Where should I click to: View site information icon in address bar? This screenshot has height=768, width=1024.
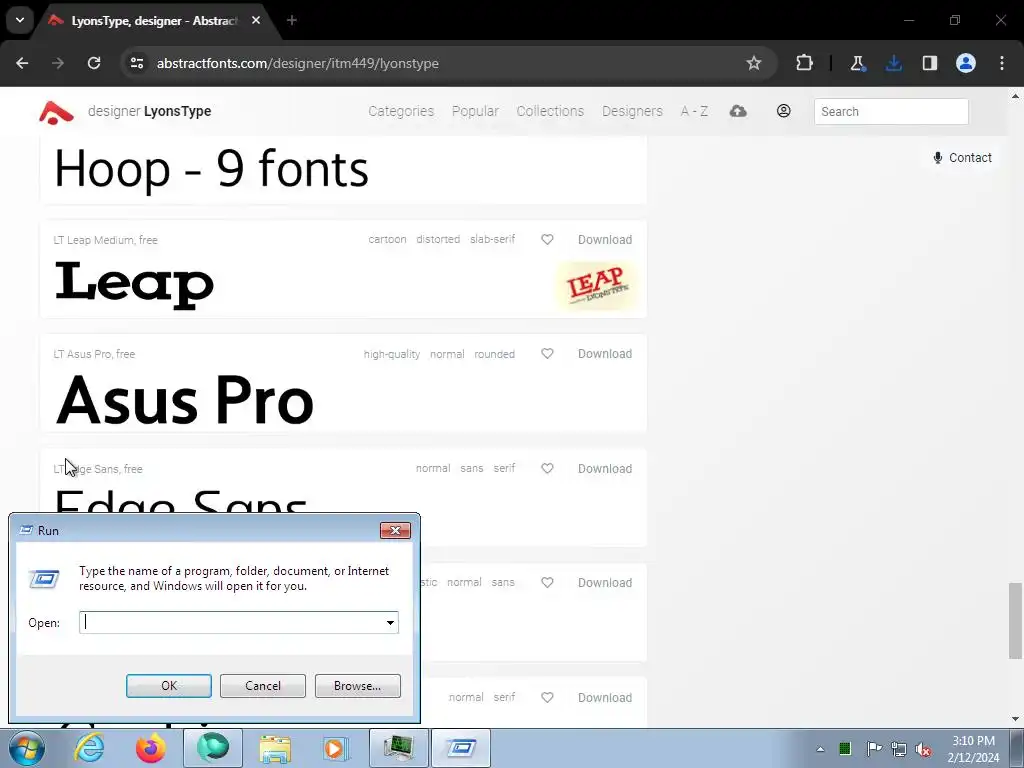pos(136,63)
